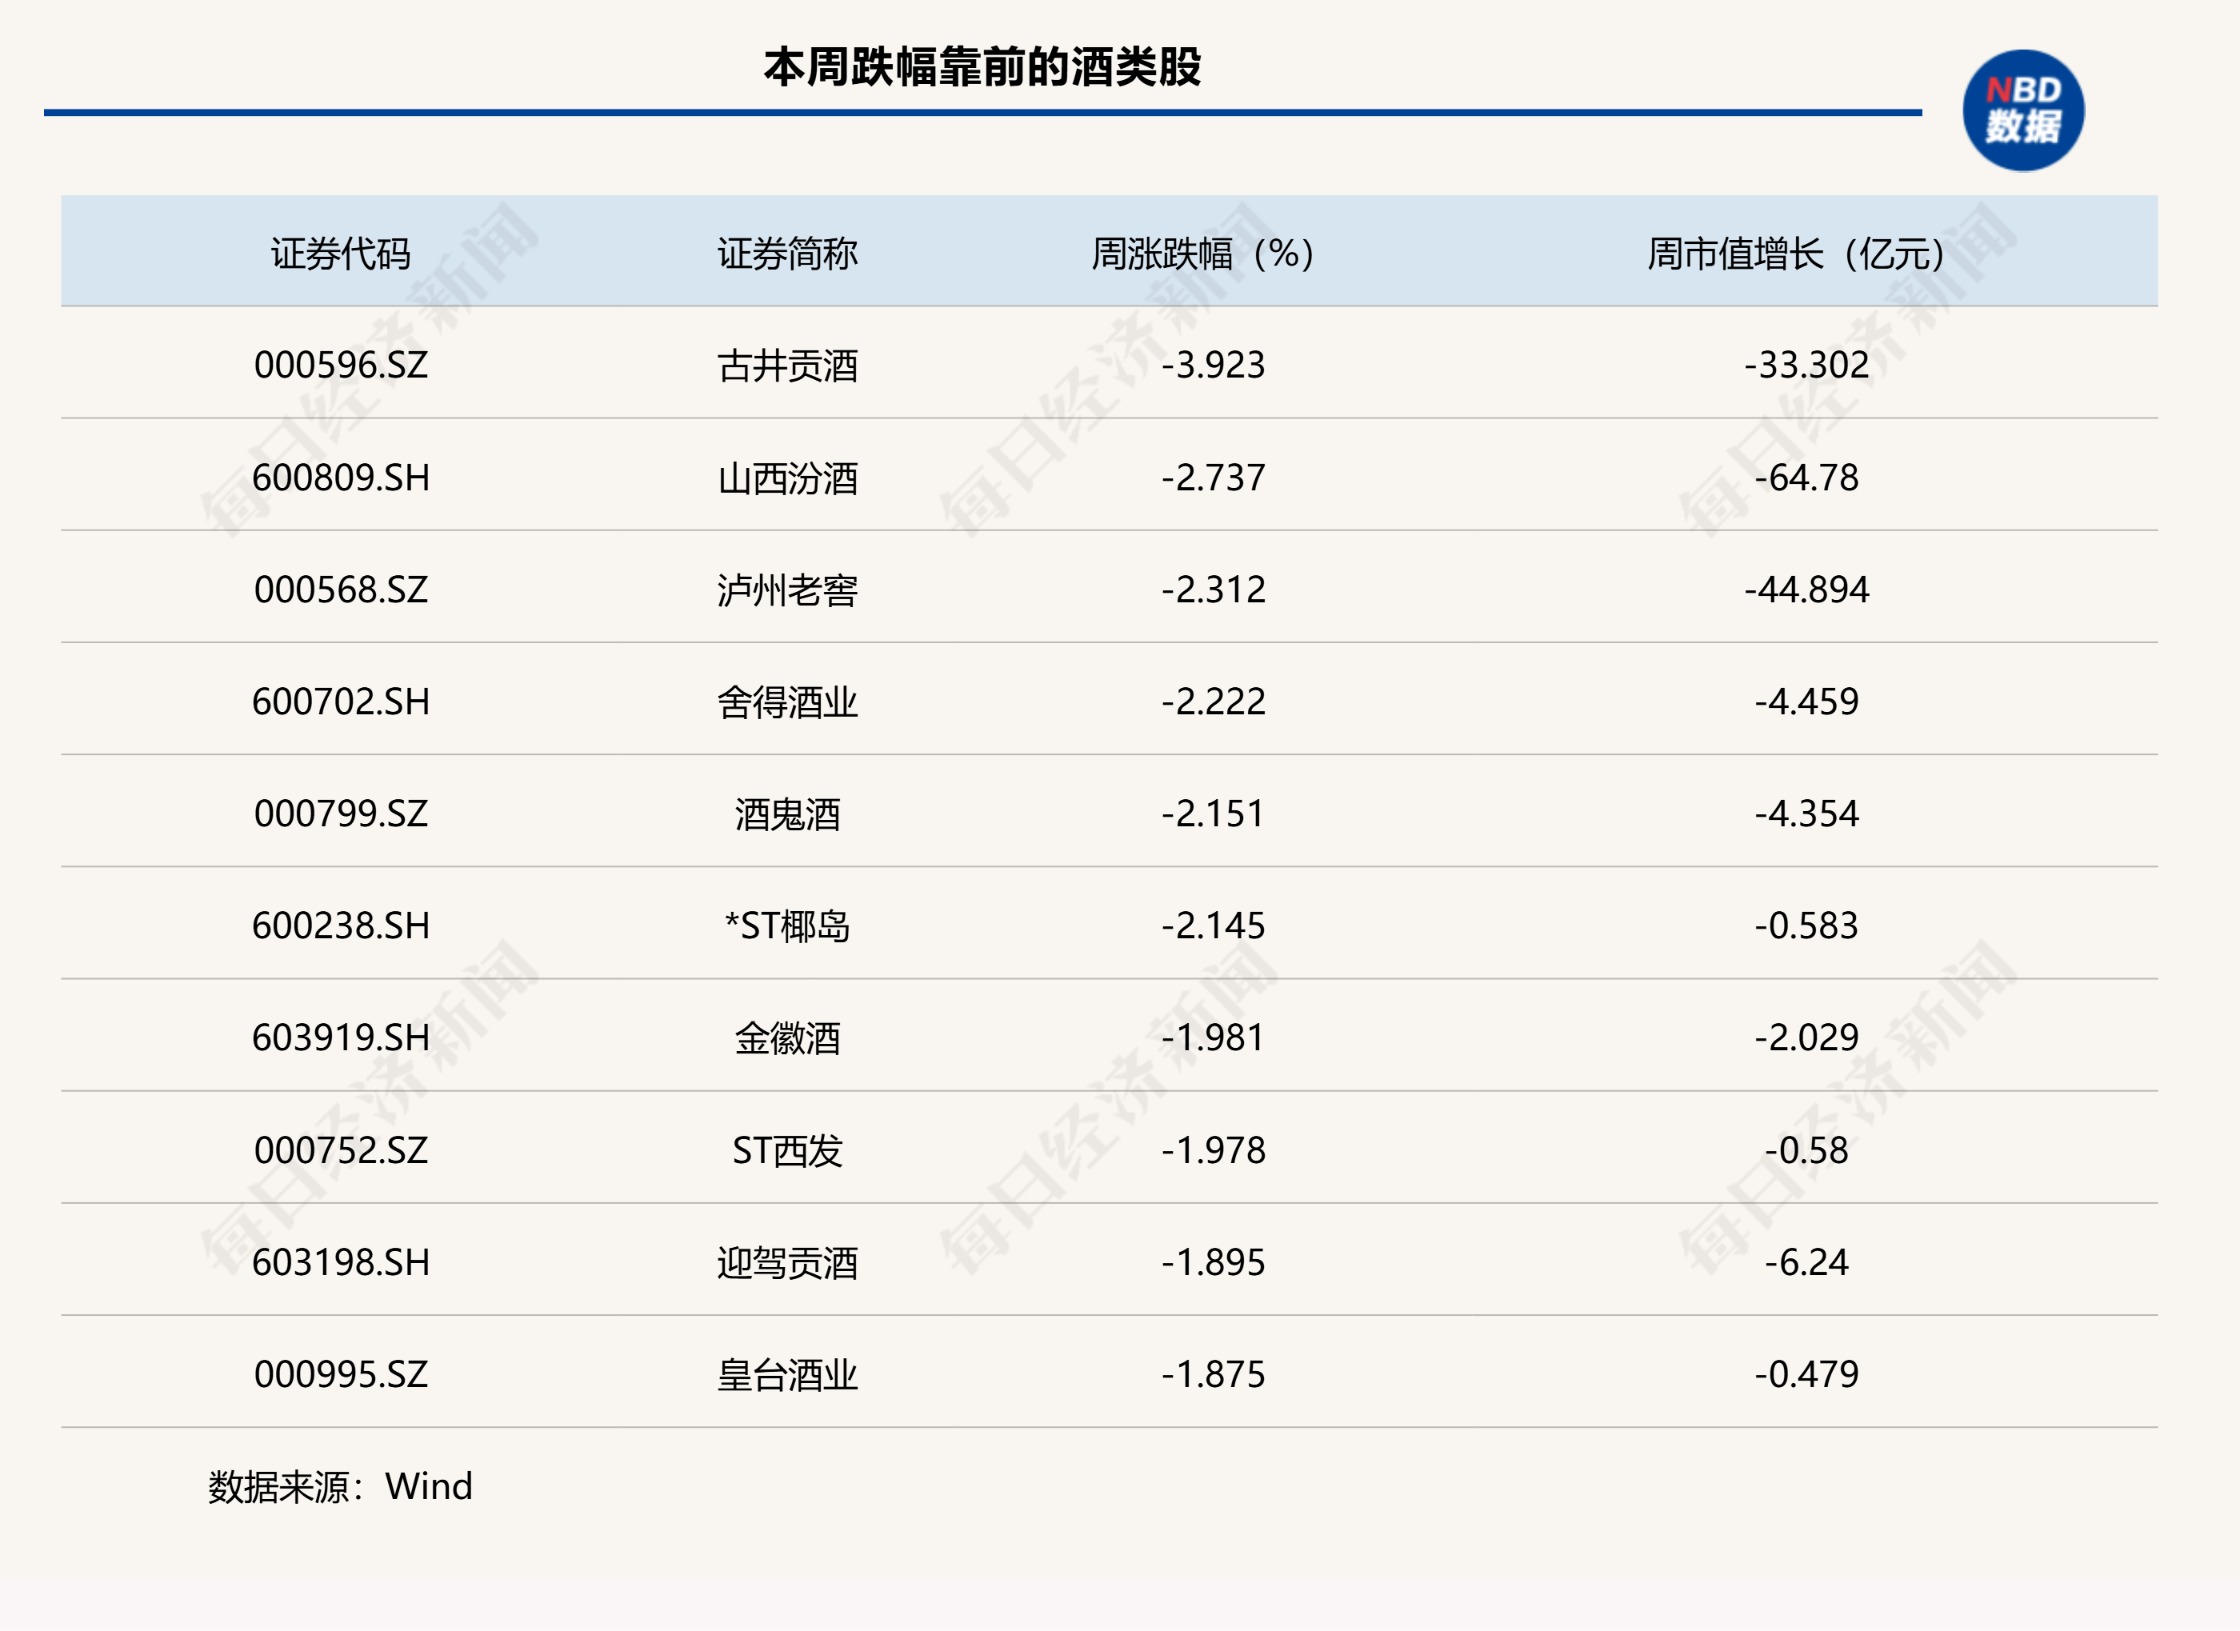Click the -2.222 weekly change value

point(1213,702)
